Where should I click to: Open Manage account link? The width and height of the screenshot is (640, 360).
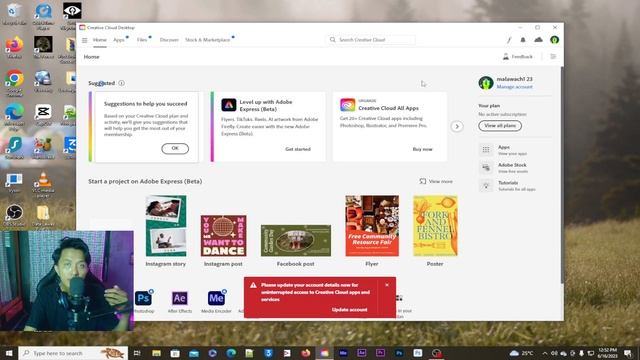(x=514, y=87)
